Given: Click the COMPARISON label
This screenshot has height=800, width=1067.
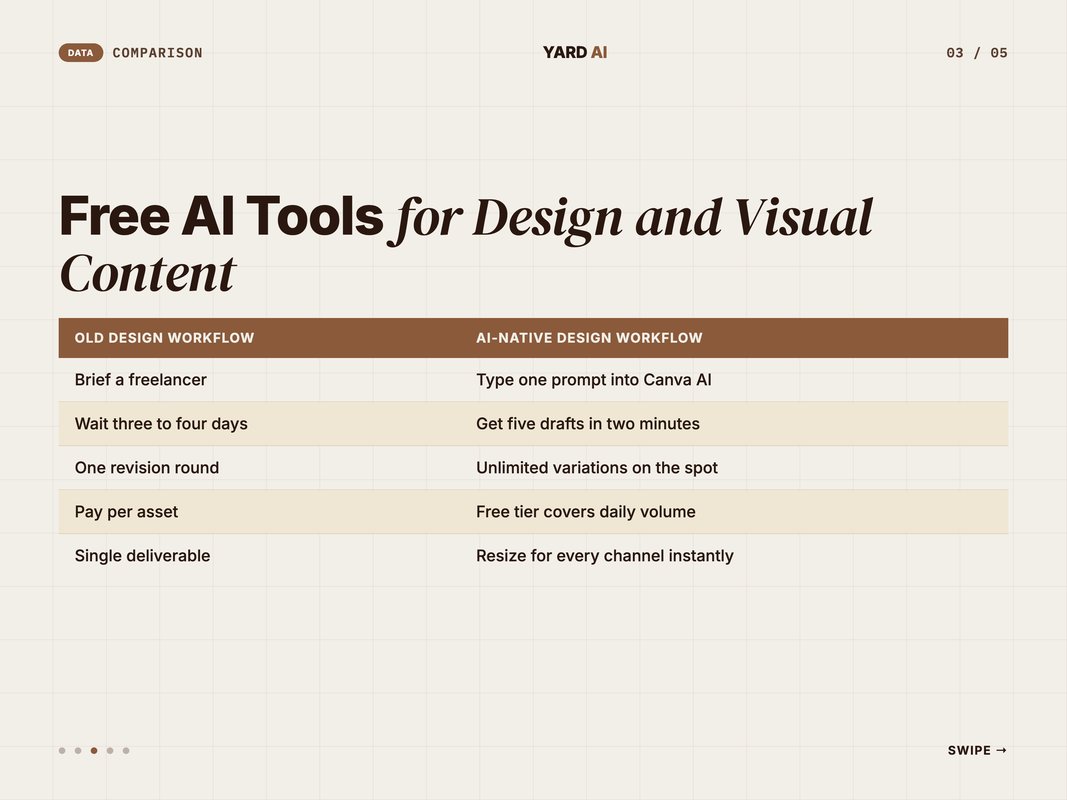Looking at the screenshot, I should pos(157,52).
